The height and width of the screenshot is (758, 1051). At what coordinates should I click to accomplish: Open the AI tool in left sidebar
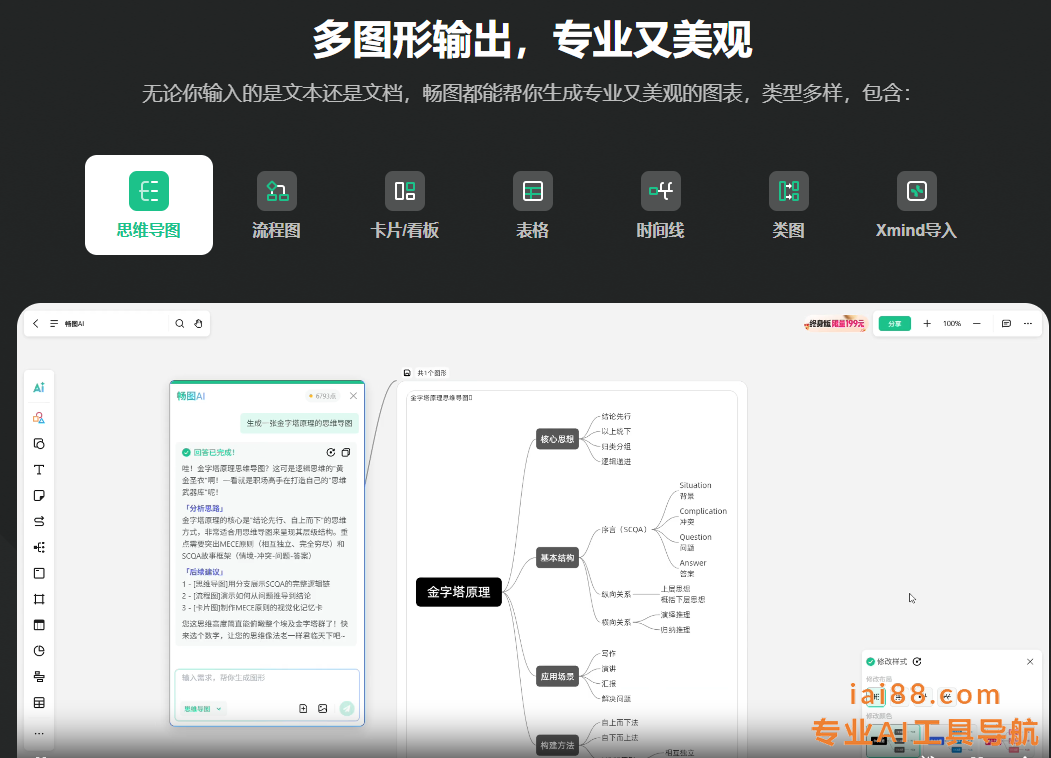39,387
